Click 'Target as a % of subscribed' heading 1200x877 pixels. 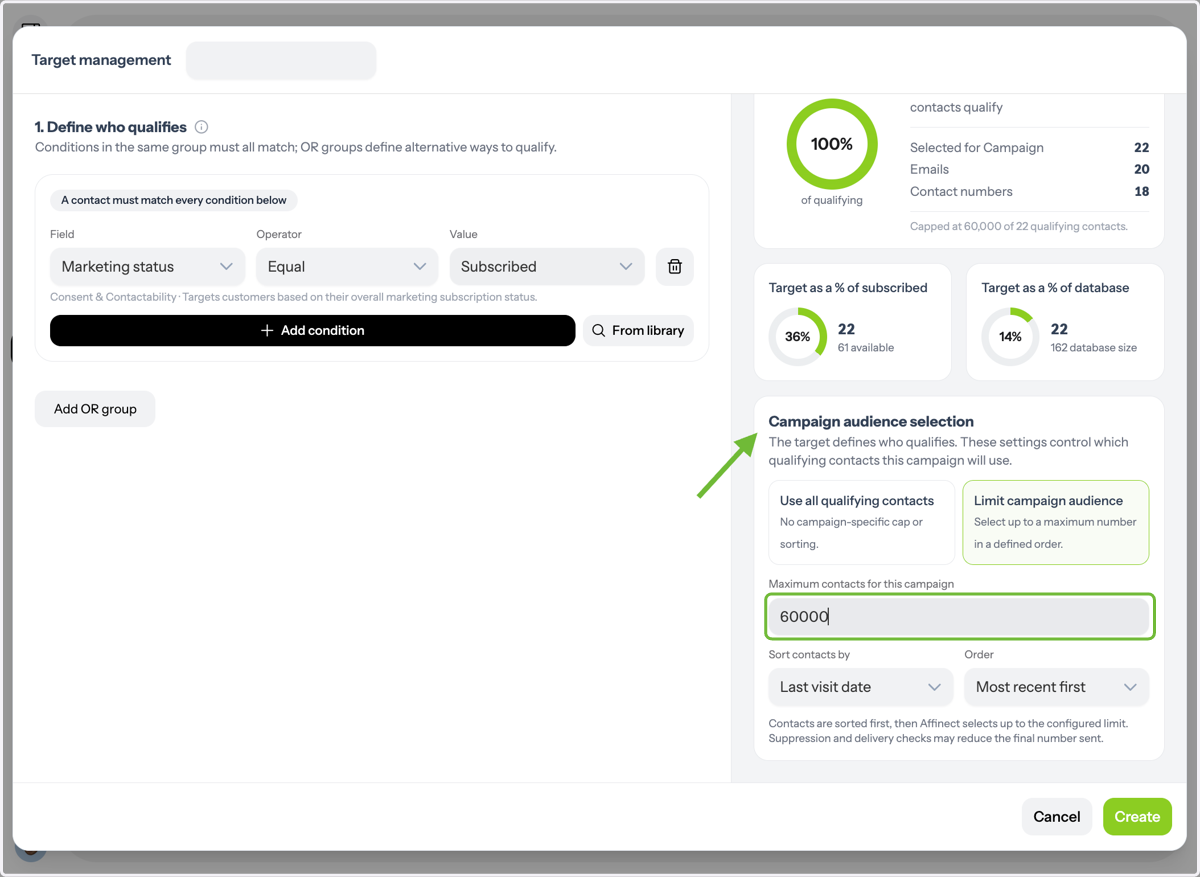coord(848,288)
